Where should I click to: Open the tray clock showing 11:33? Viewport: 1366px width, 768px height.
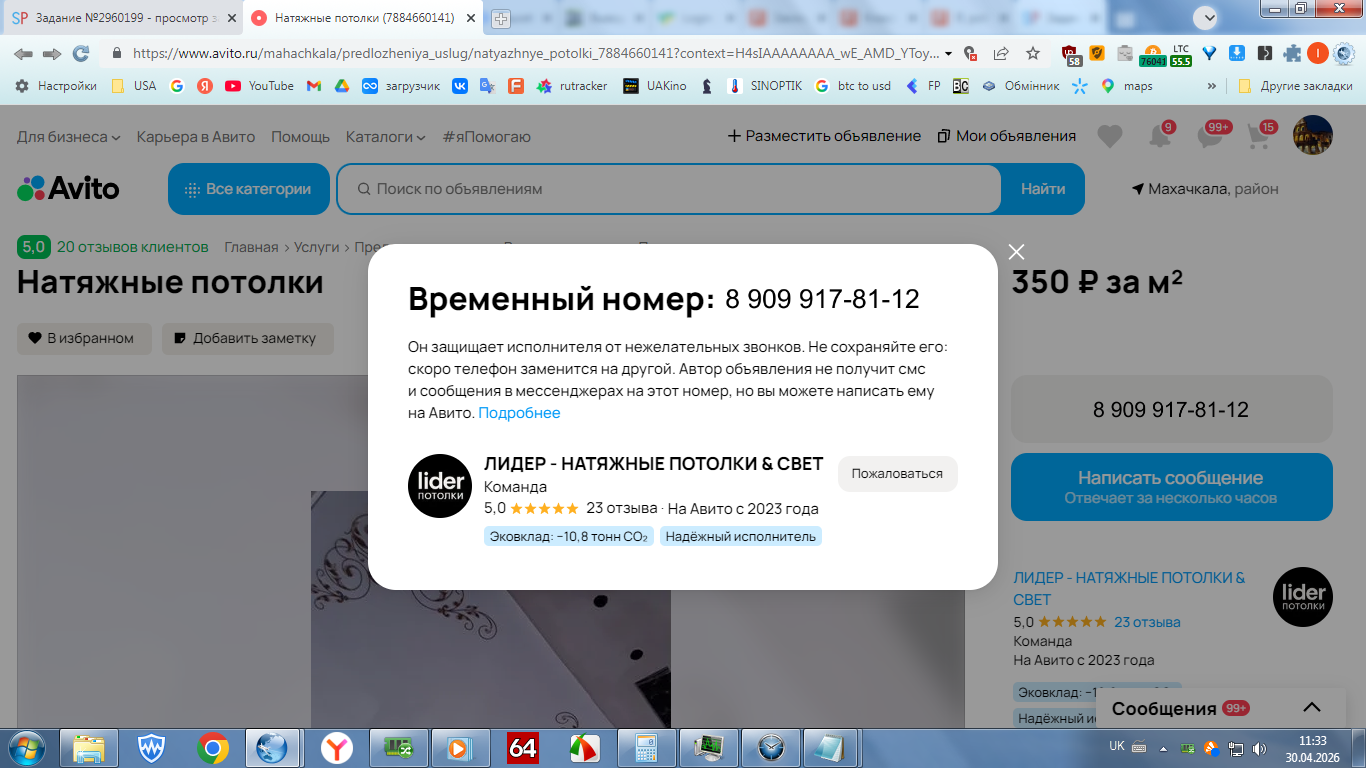[x=1312, y=747]
